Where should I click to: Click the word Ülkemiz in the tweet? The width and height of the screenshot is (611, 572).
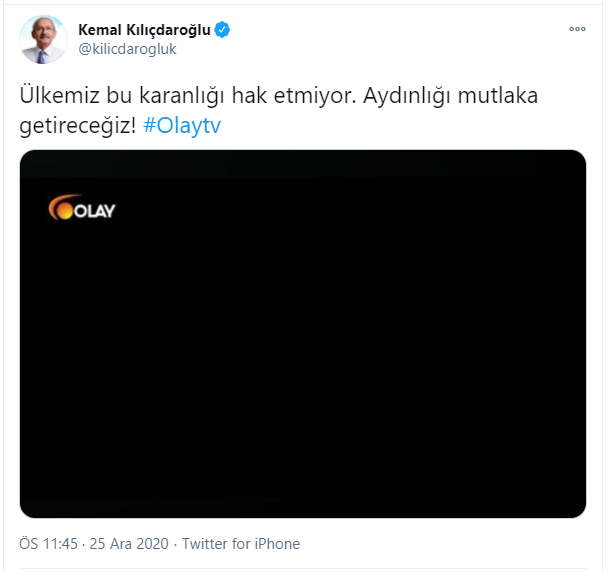click(x=60, y=95)
